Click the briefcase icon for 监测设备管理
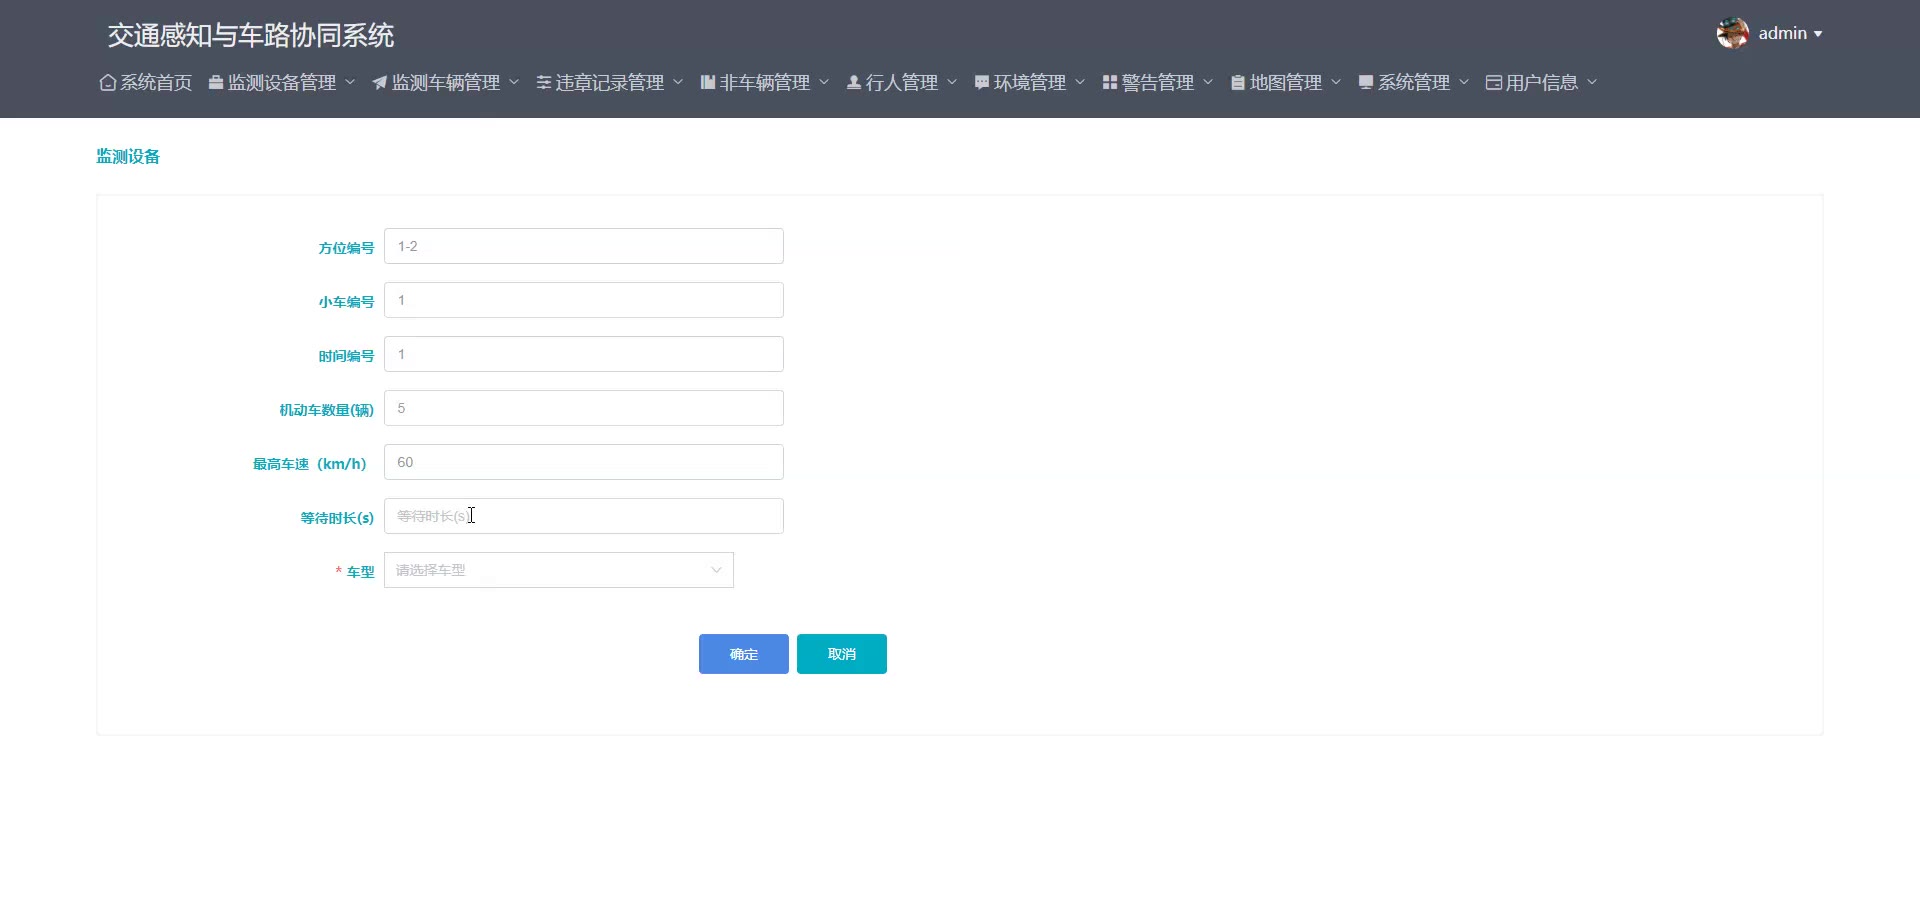This screenshot has width=1920, height=924. (x=215, y=83)
